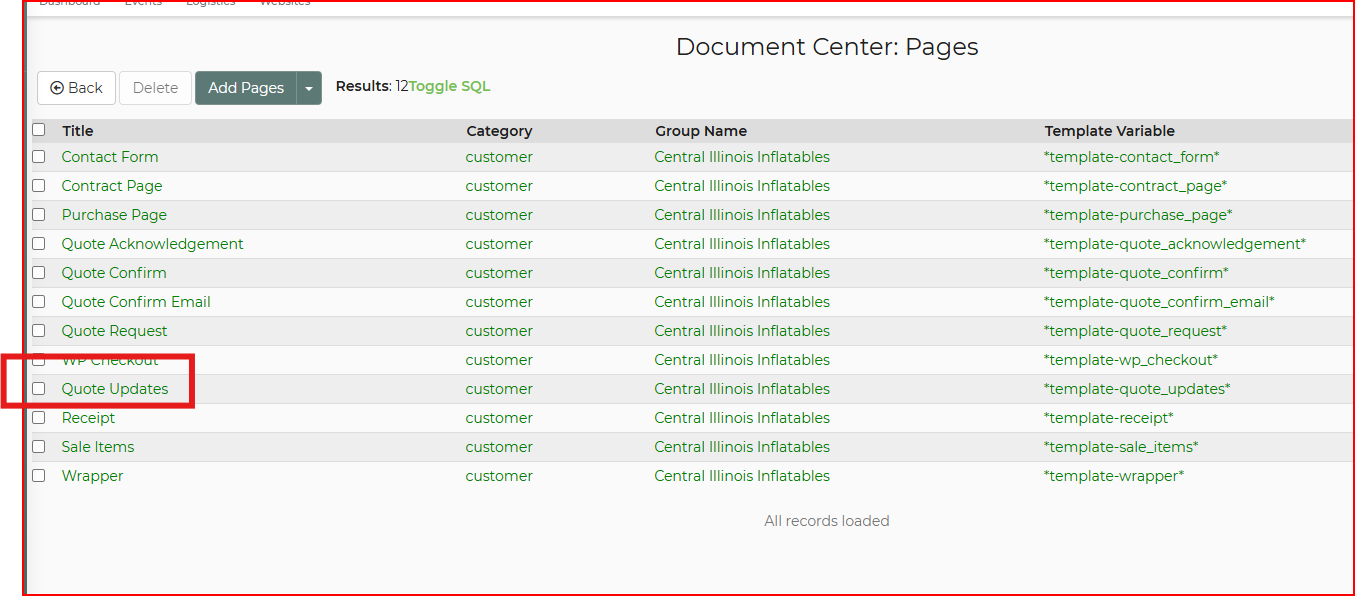Check the Purchase Page row checkbox
This screenshot has height=596, width=1355.
tap(39, 214)
